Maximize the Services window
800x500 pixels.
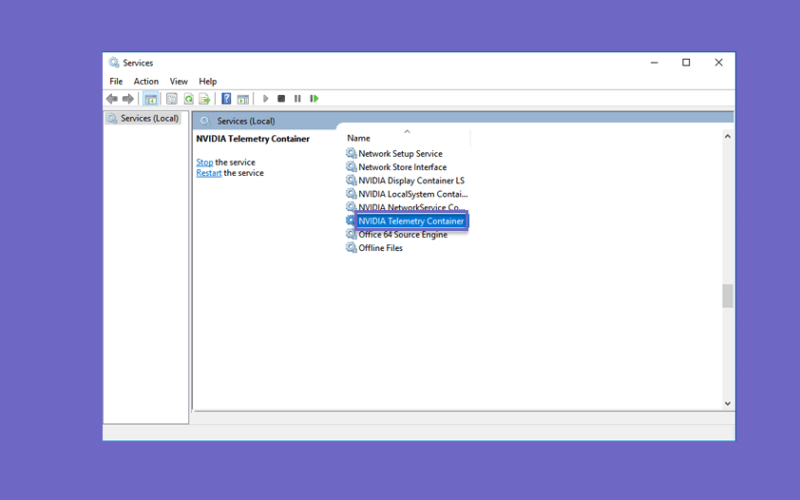[x=686, y=63]
